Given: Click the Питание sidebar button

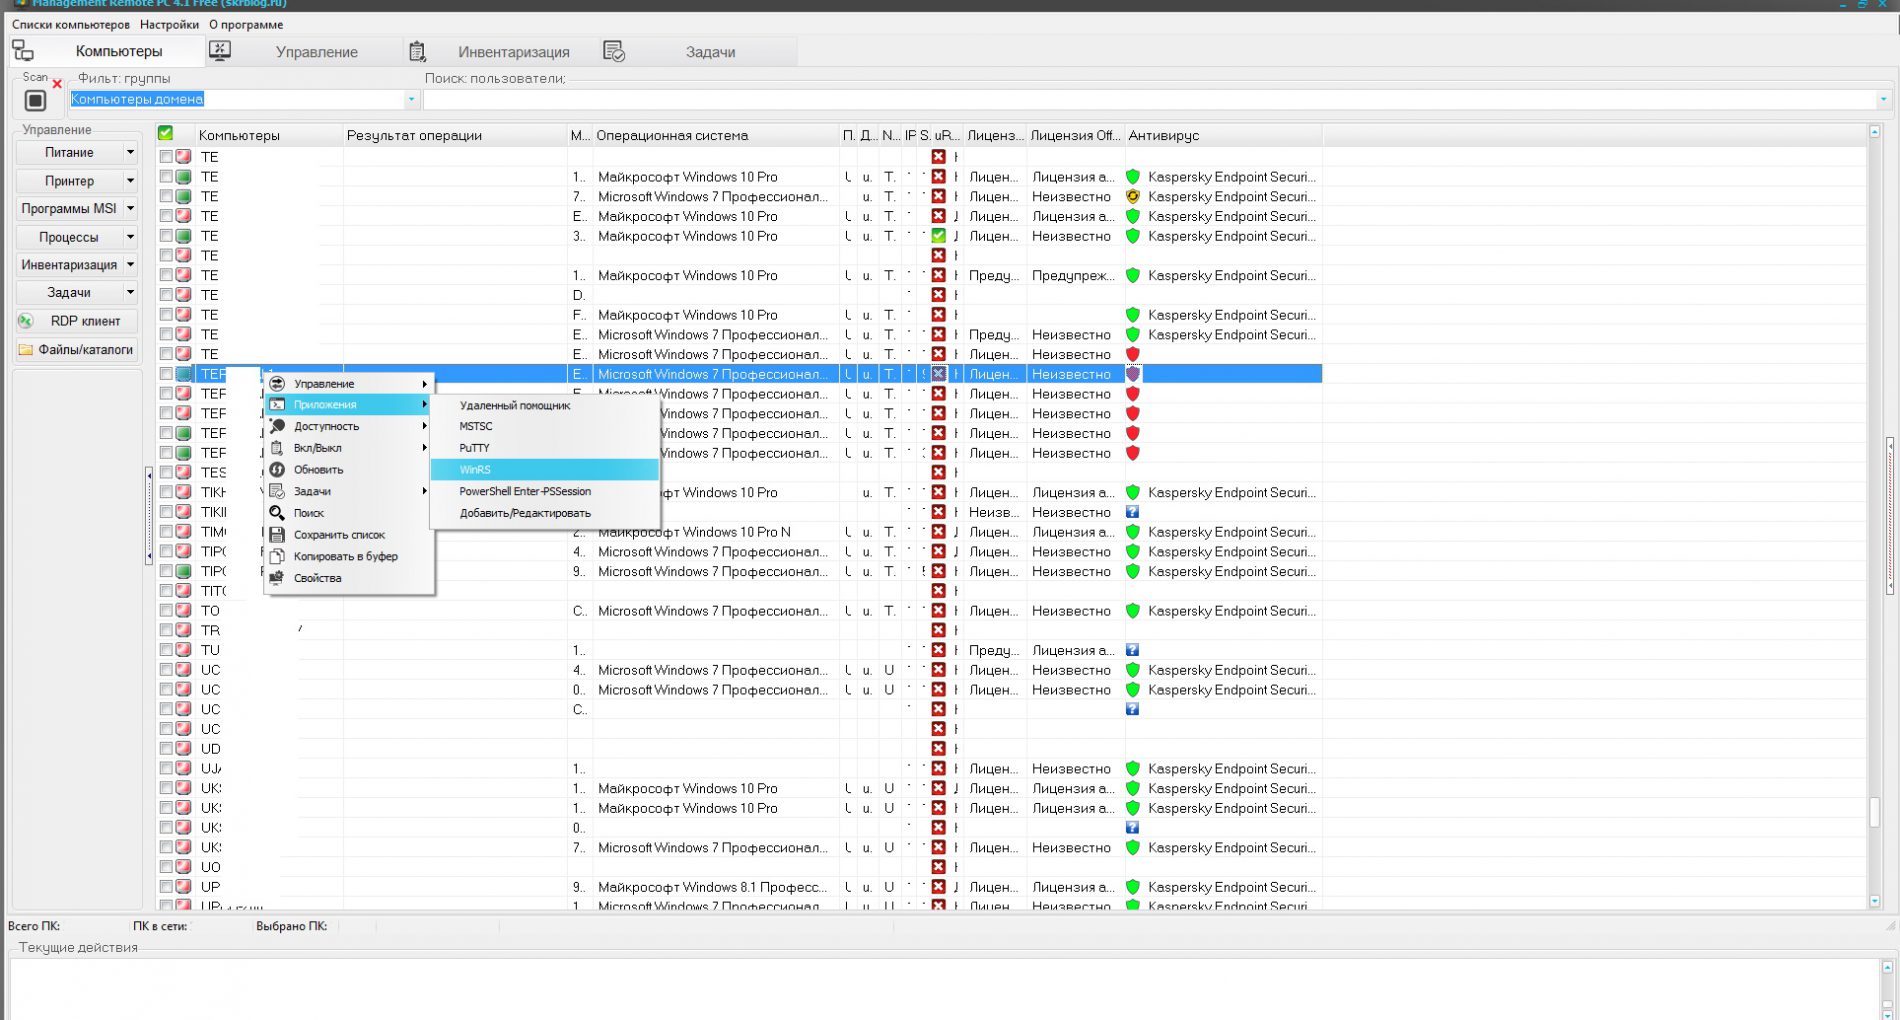Looking at the screenshot, I should (69, 153).
